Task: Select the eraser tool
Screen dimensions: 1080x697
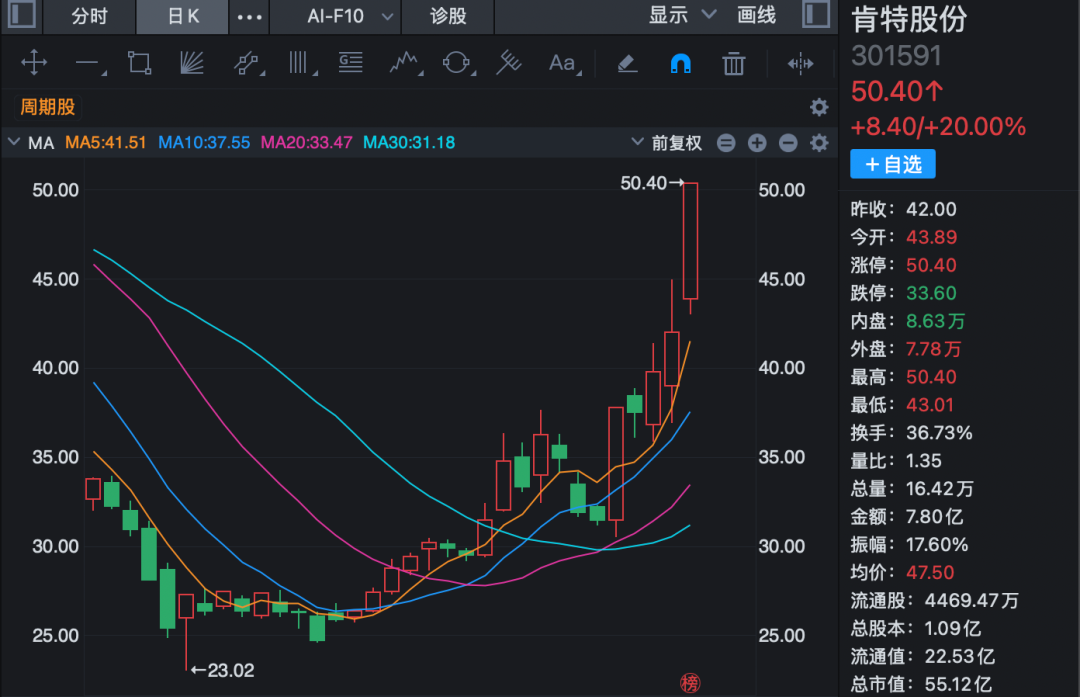Action: pos(627,64)
